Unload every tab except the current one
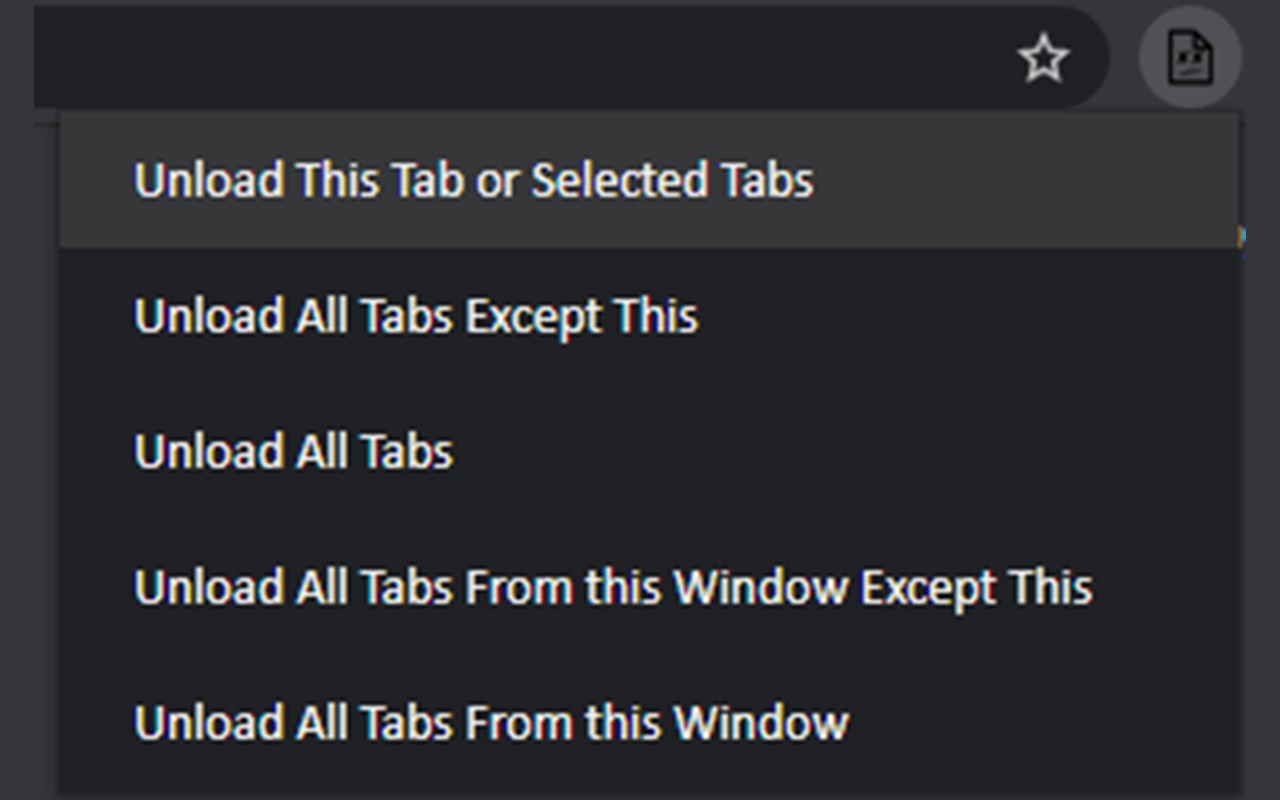This screenshot has height=800, width=1280. pos(416,317)
